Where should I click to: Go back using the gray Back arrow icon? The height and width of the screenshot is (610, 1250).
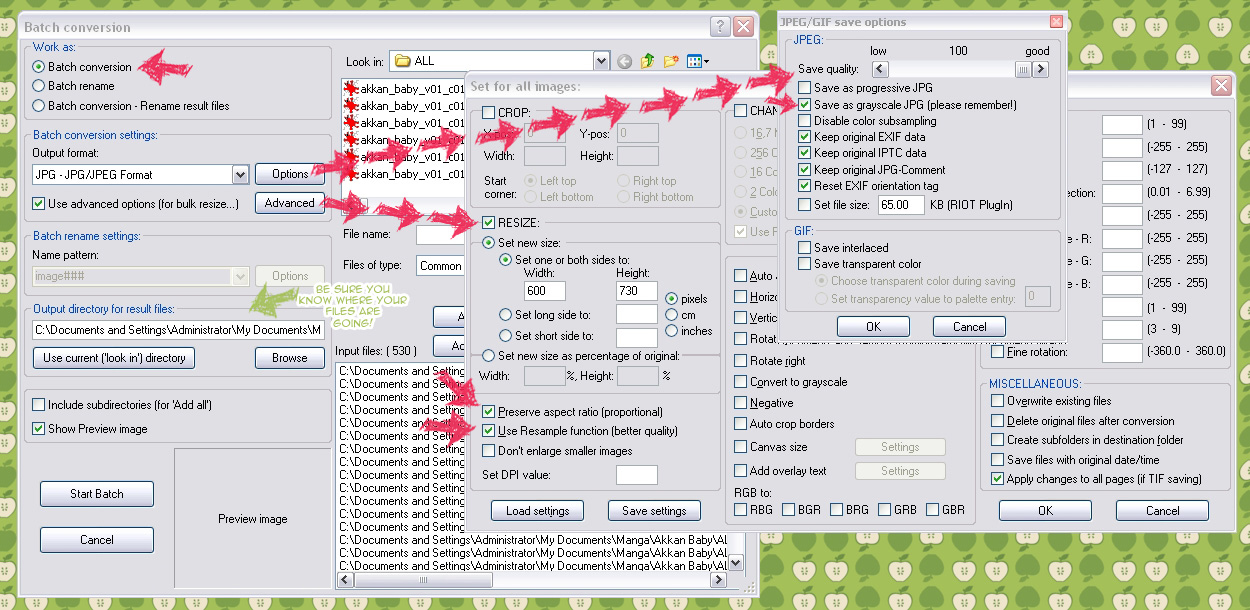coord(625,61)
